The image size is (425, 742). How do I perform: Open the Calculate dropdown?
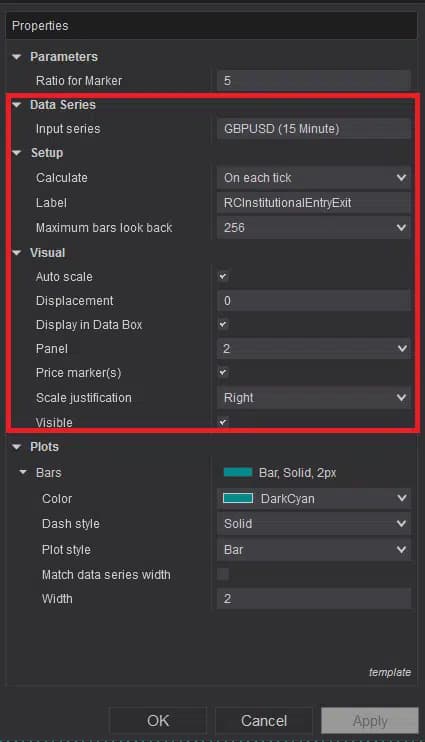(314, 177)
